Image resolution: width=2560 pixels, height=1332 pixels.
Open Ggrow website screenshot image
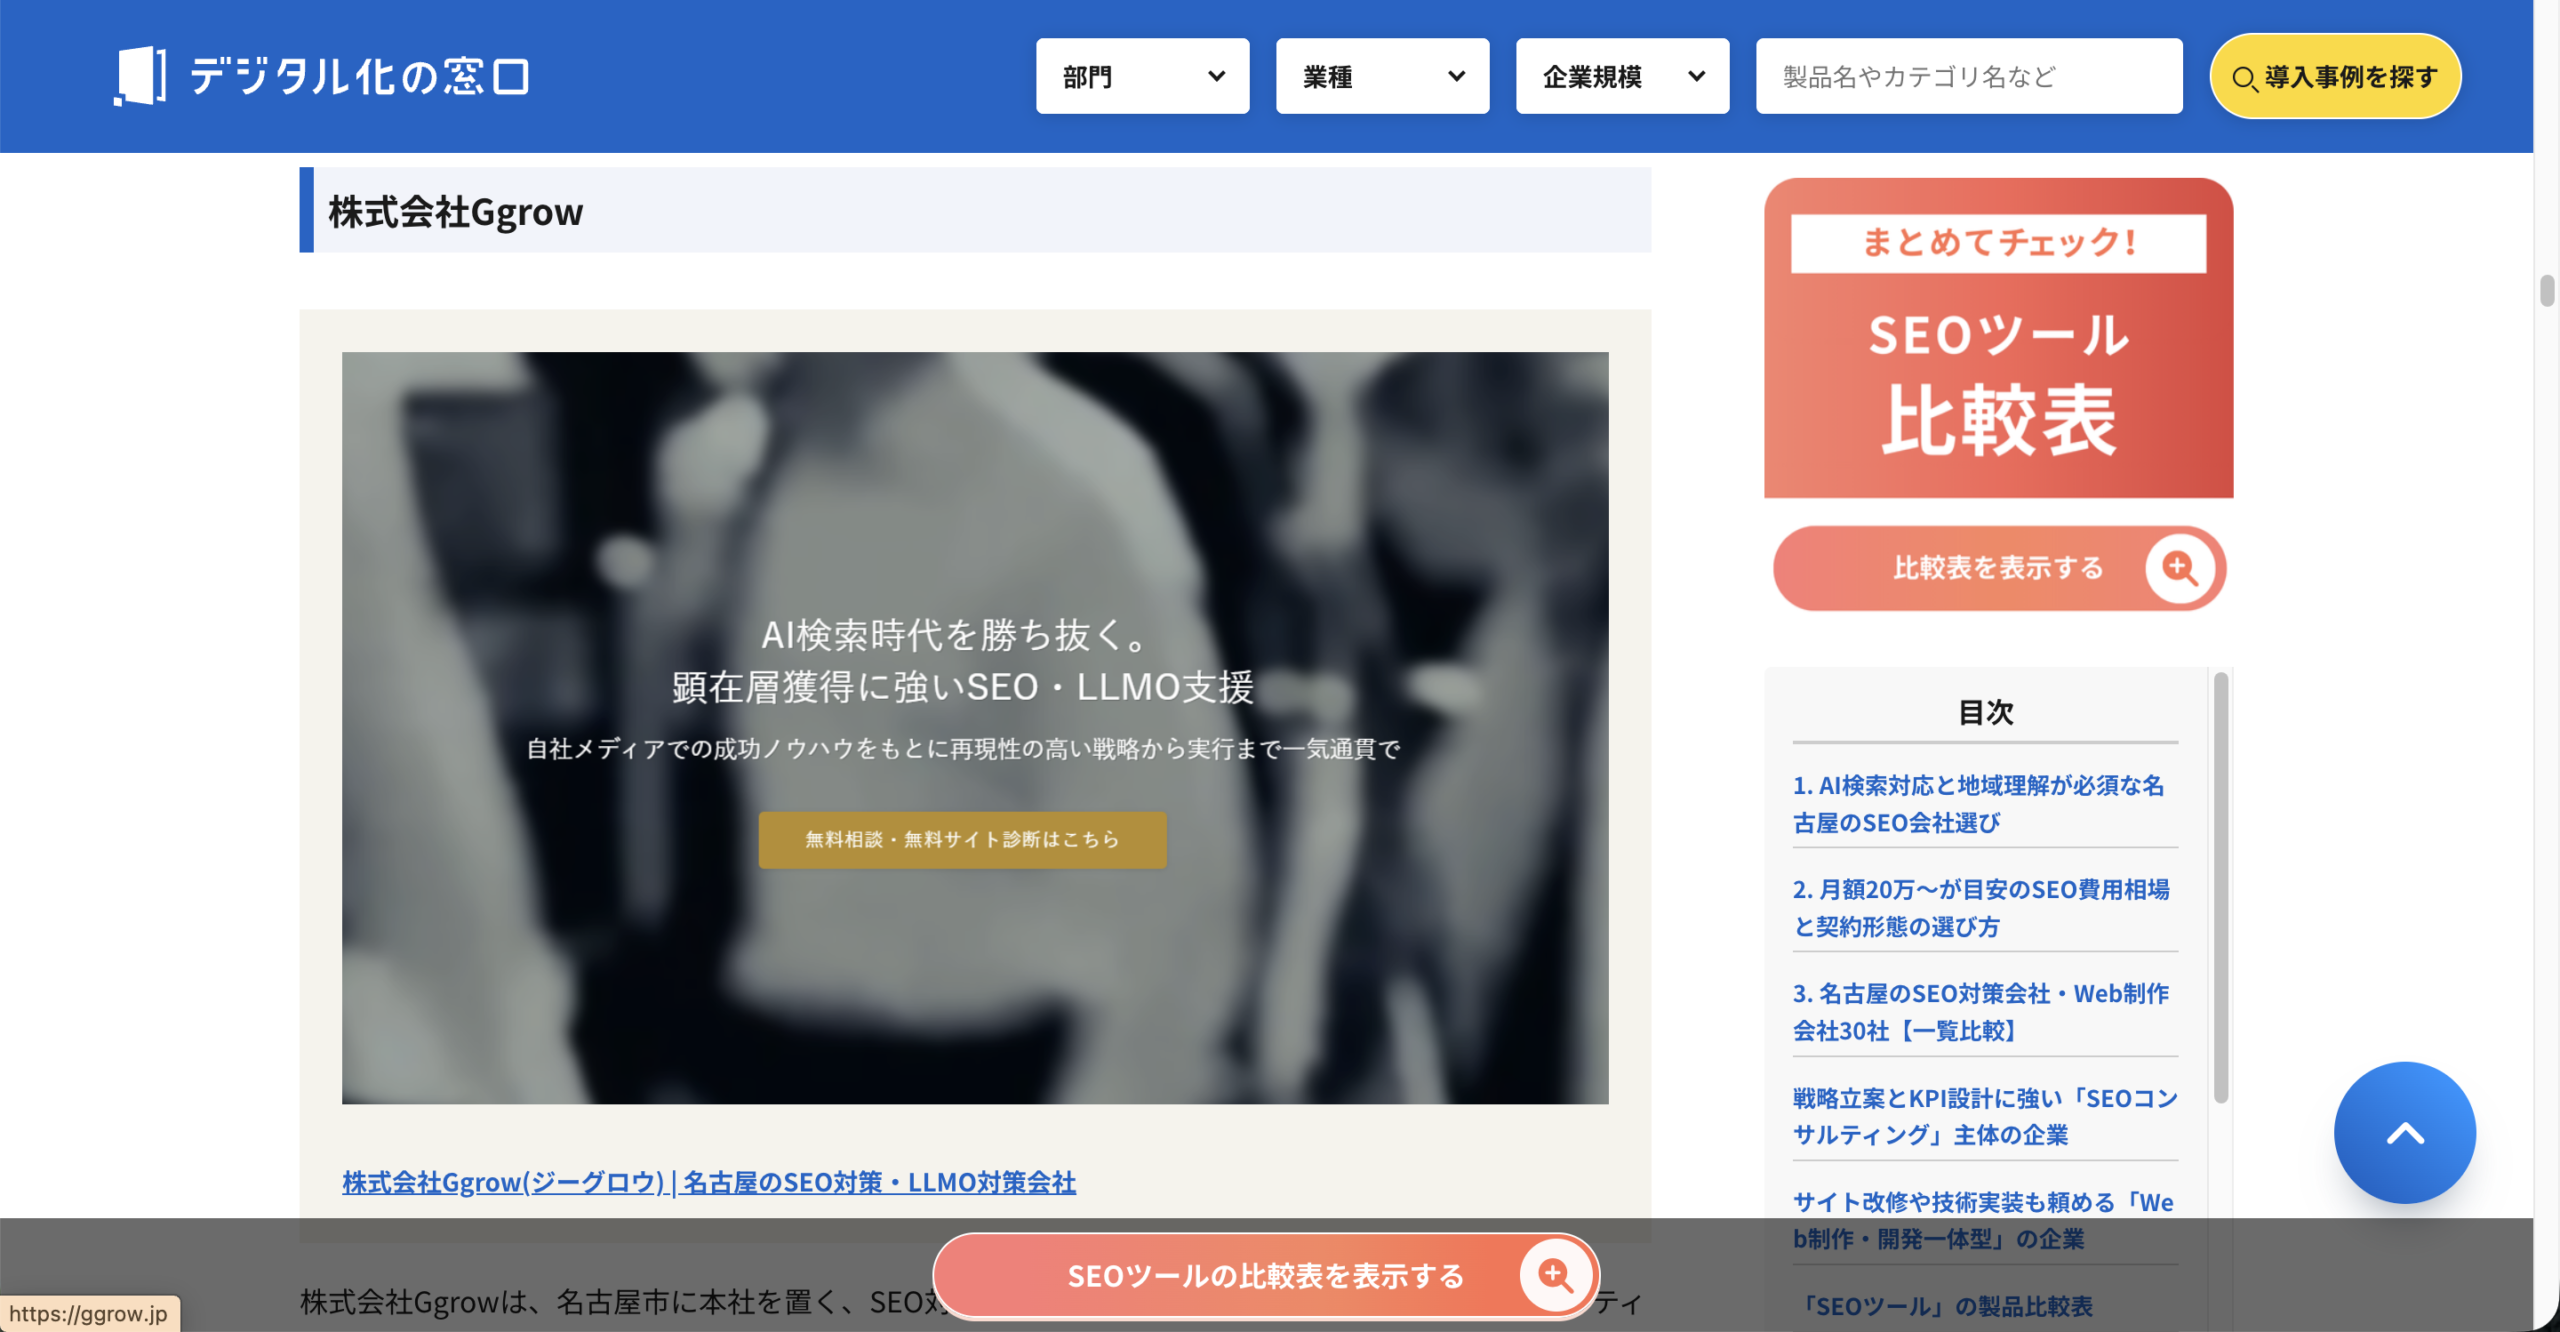tap(975, 728)
